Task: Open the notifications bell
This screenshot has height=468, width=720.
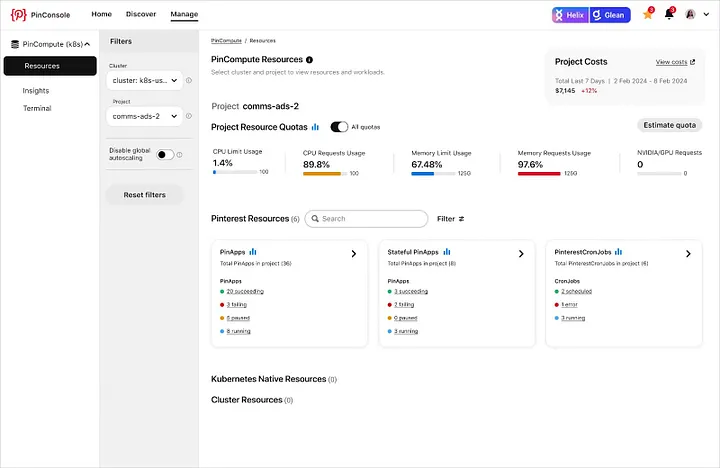Action: pyautogui.click(x=669, y=14)
